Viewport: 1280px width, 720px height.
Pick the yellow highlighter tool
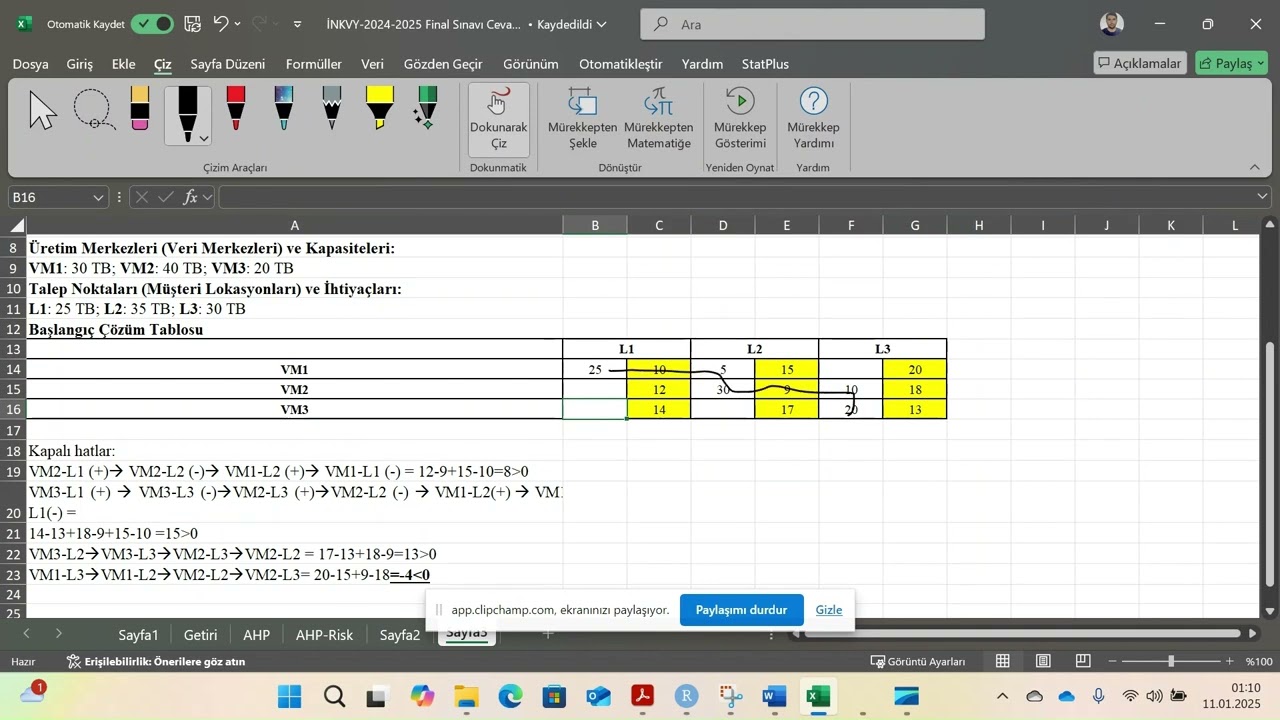[x=379, y=108]
